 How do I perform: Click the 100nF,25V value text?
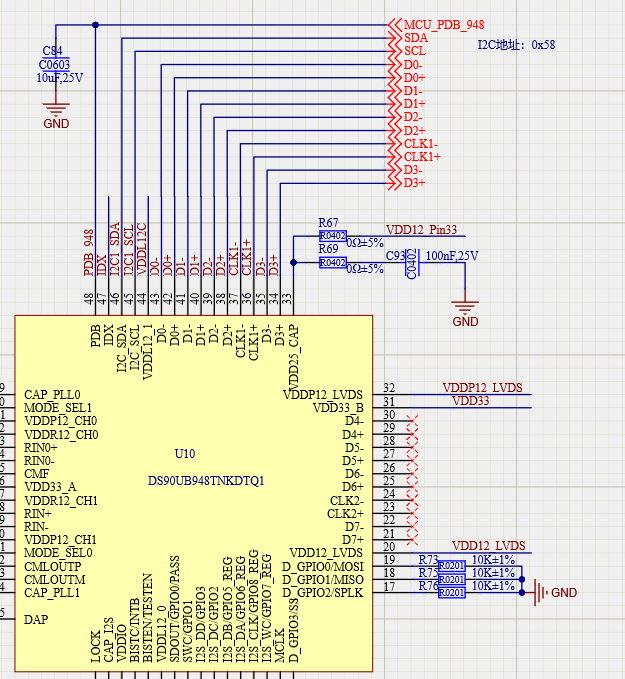452,256
